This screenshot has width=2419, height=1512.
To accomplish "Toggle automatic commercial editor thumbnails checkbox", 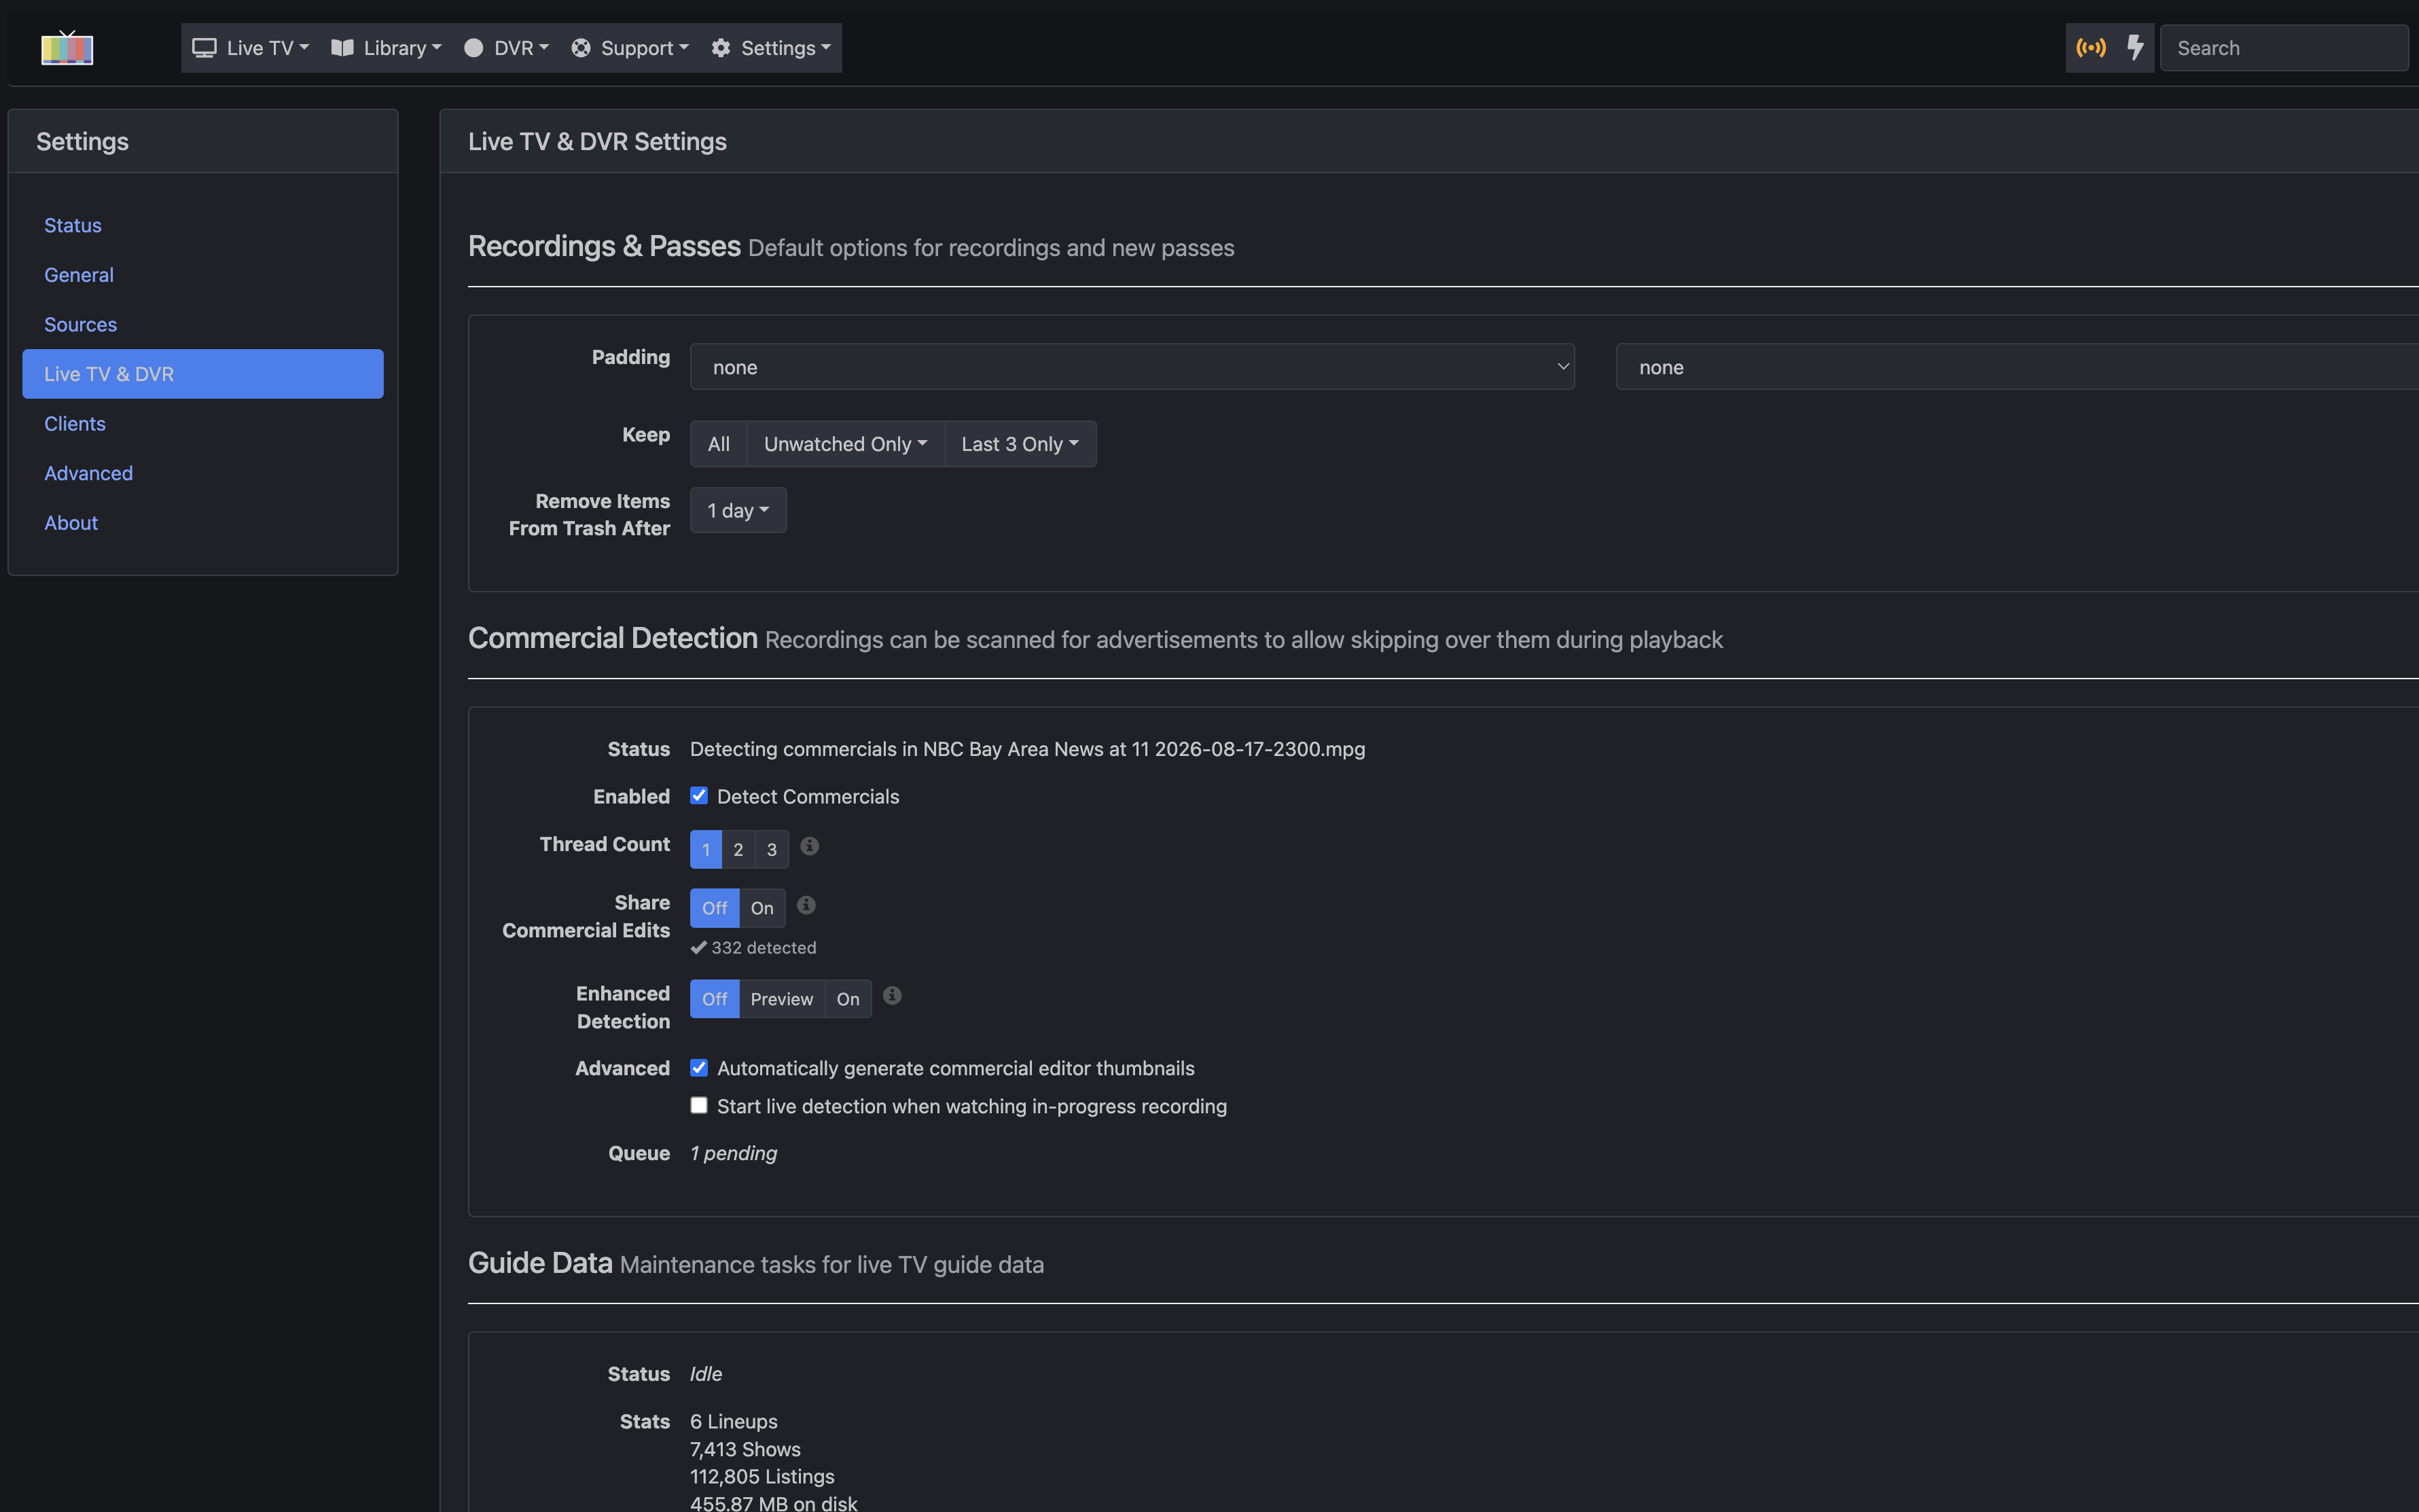I will tap(699, 1068).
